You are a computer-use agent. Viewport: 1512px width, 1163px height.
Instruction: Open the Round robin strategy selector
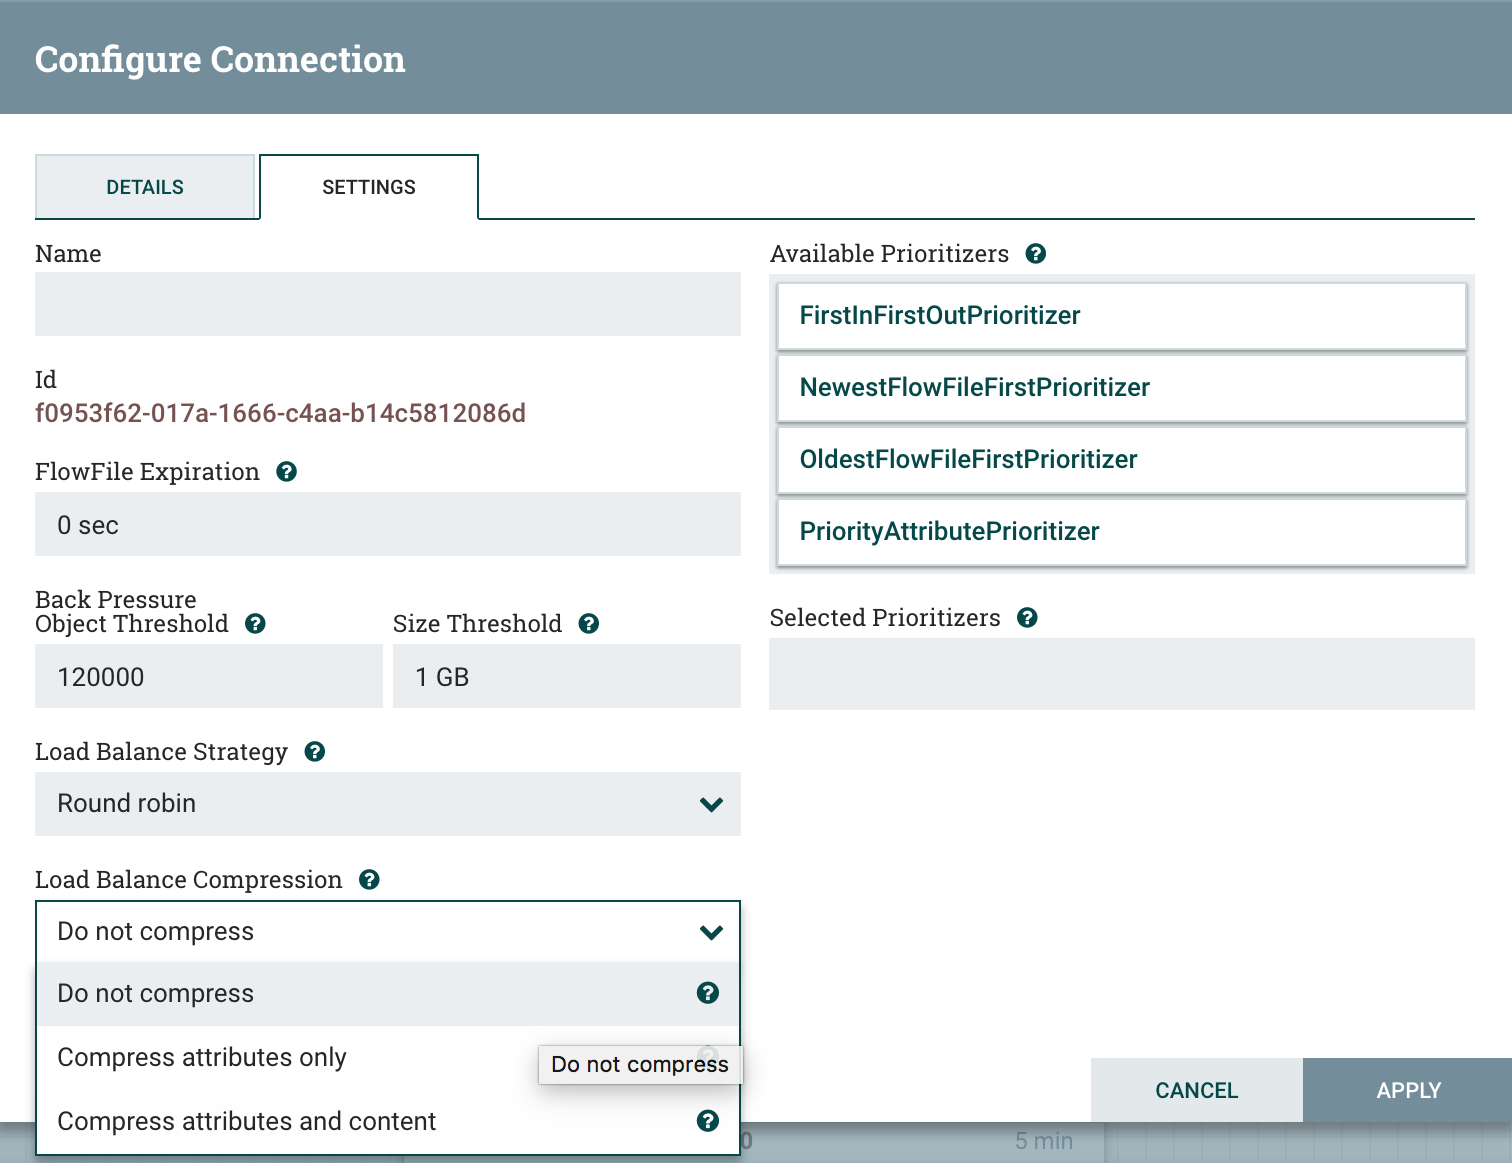388,803
